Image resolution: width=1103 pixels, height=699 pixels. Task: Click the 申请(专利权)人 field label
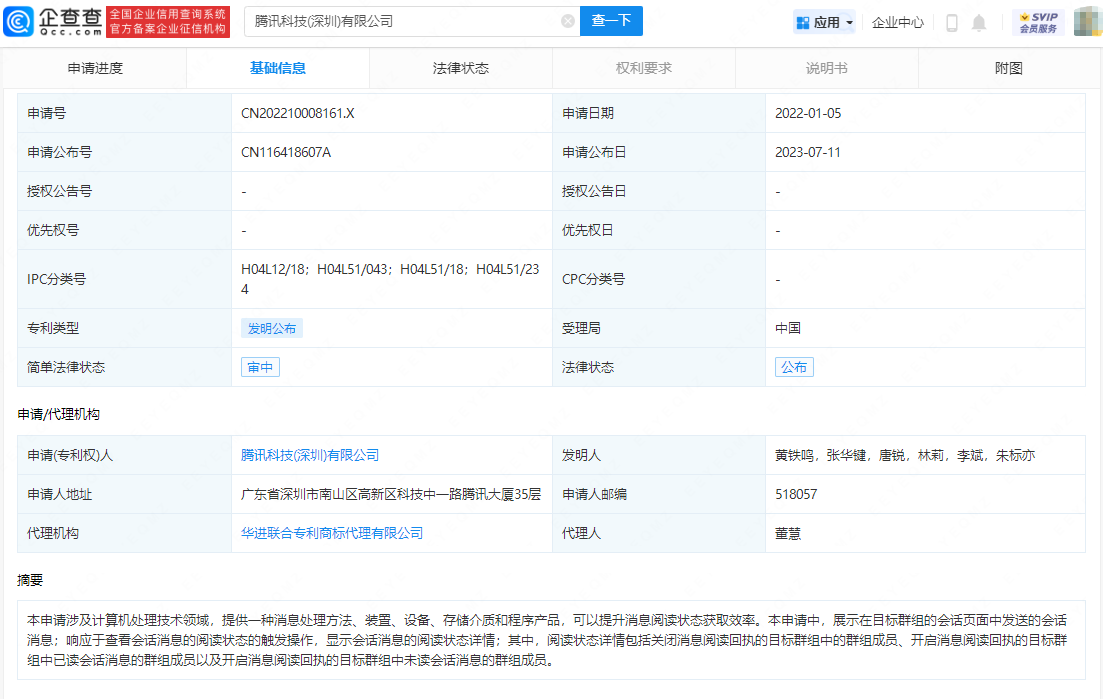tap(70, 456)
